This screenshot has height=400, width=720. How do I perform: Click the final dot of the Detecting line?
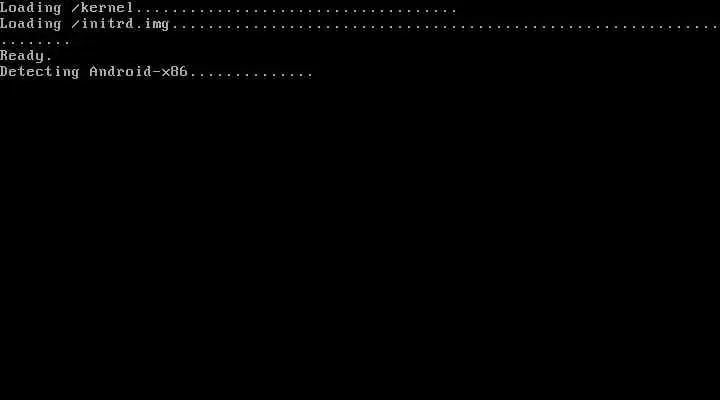click(310, 74)
